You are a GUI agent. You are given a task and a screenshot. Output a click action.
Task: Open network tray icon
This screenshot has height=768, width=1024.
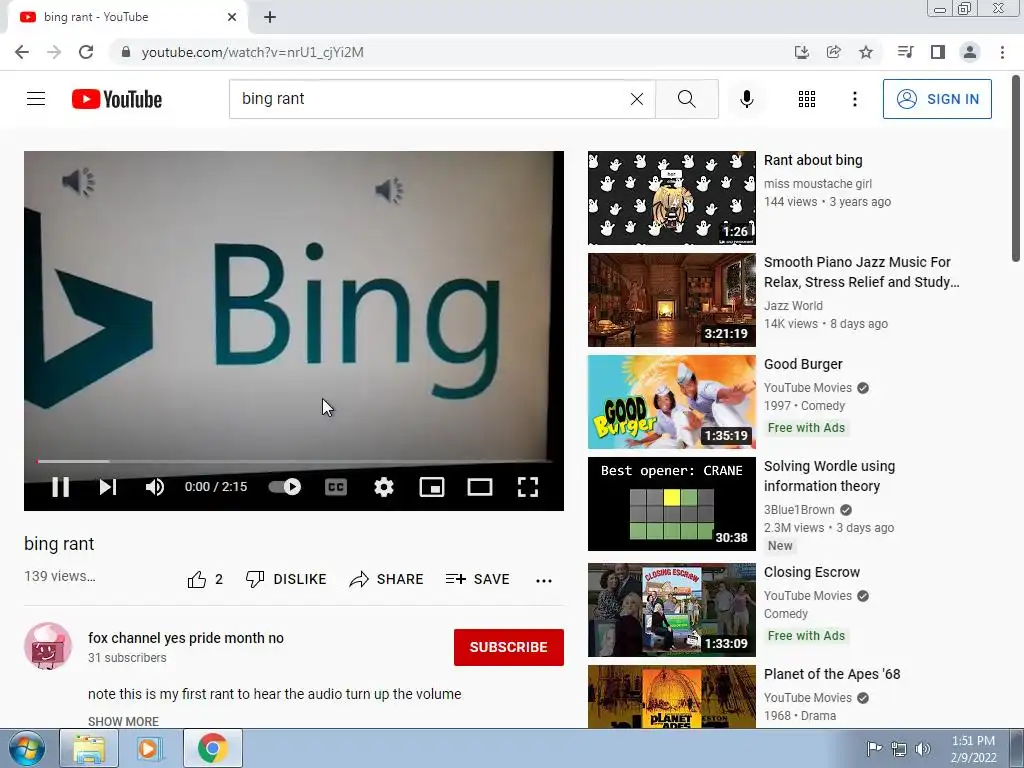click(x=899, y=749)
